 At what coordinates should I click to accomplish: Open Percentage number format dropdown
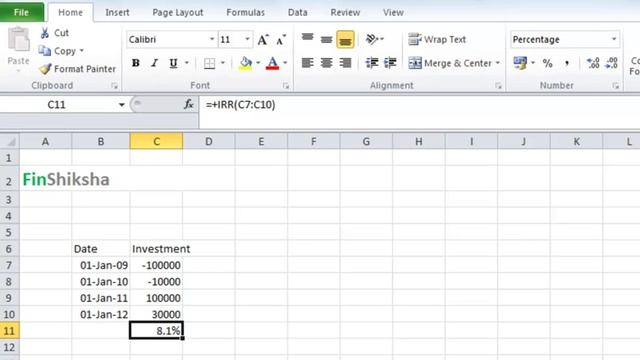[x=614, y=39]
